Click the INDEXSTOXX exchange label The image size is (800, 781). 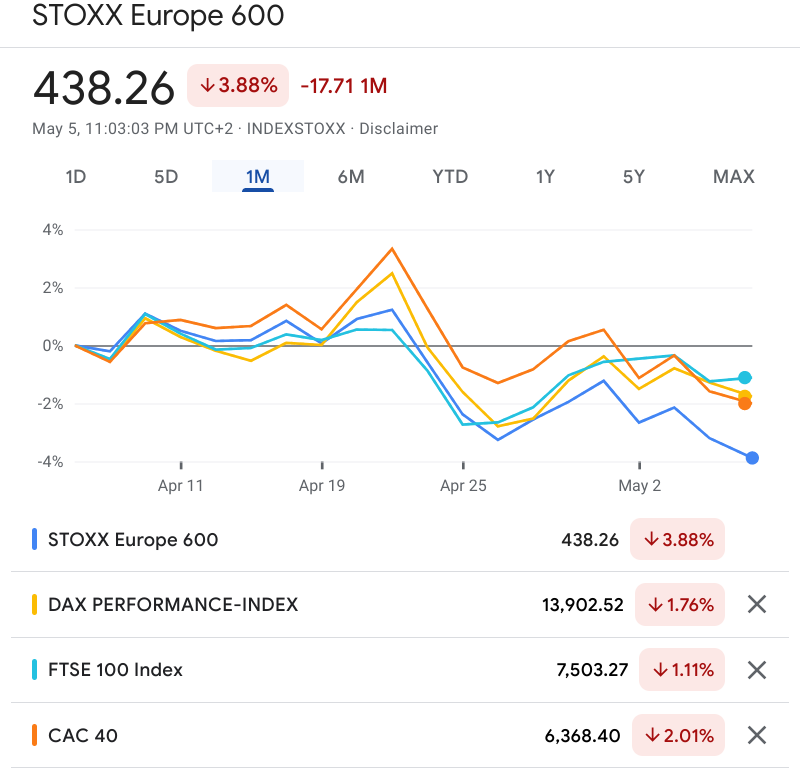pos(296,129)
